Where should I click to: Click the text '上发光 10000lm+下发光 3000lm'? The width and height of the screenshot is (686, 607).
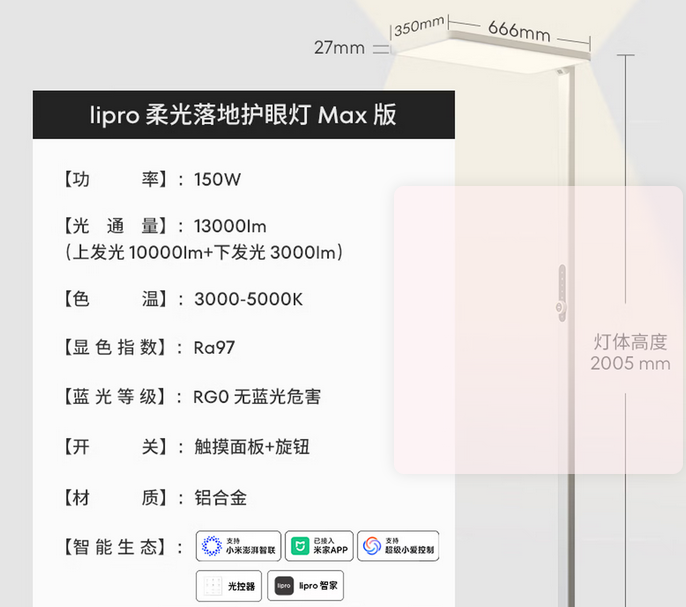(204, 253)
